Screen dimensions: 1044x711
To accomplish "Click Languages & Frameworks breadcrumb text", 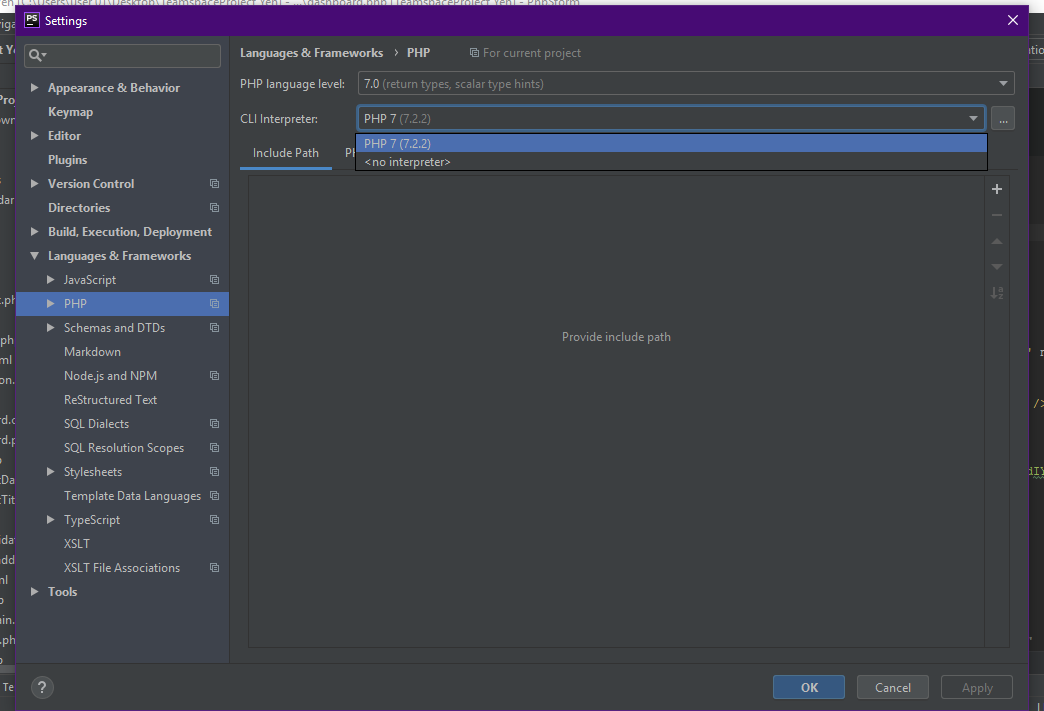I will pyautogui.click(x=312, y=53).
